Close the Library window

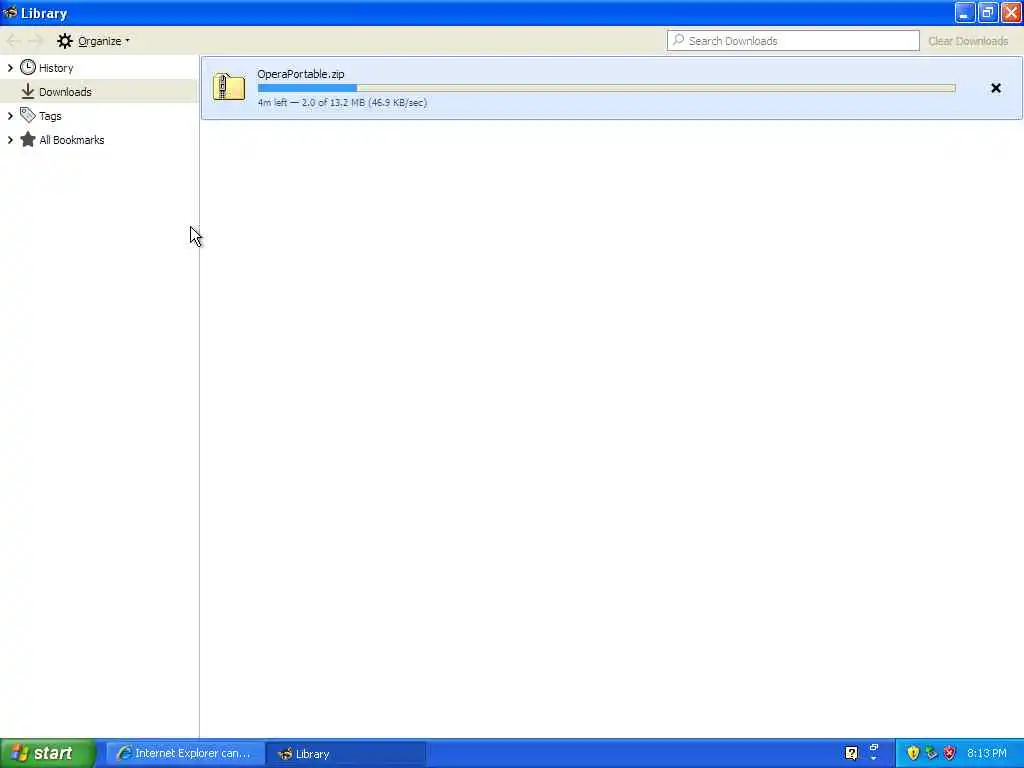[1011, 12]
